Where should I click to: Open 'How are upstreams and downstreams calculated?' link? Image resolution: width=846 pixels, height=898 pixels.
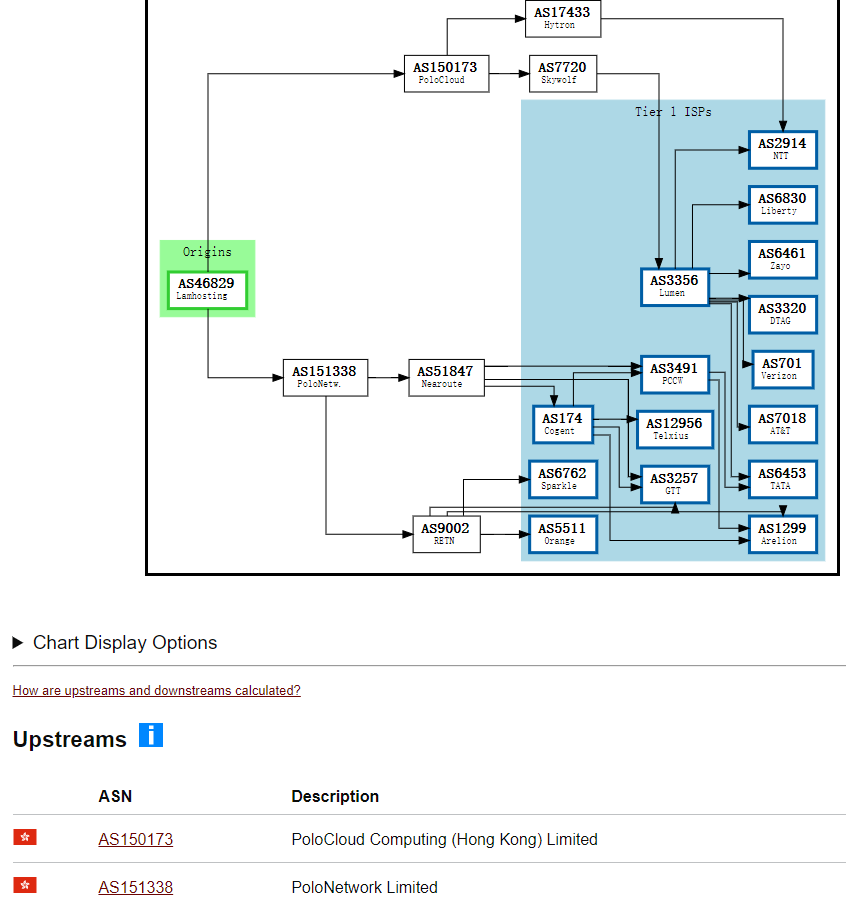pyautogui.click(x=156, y=690)
